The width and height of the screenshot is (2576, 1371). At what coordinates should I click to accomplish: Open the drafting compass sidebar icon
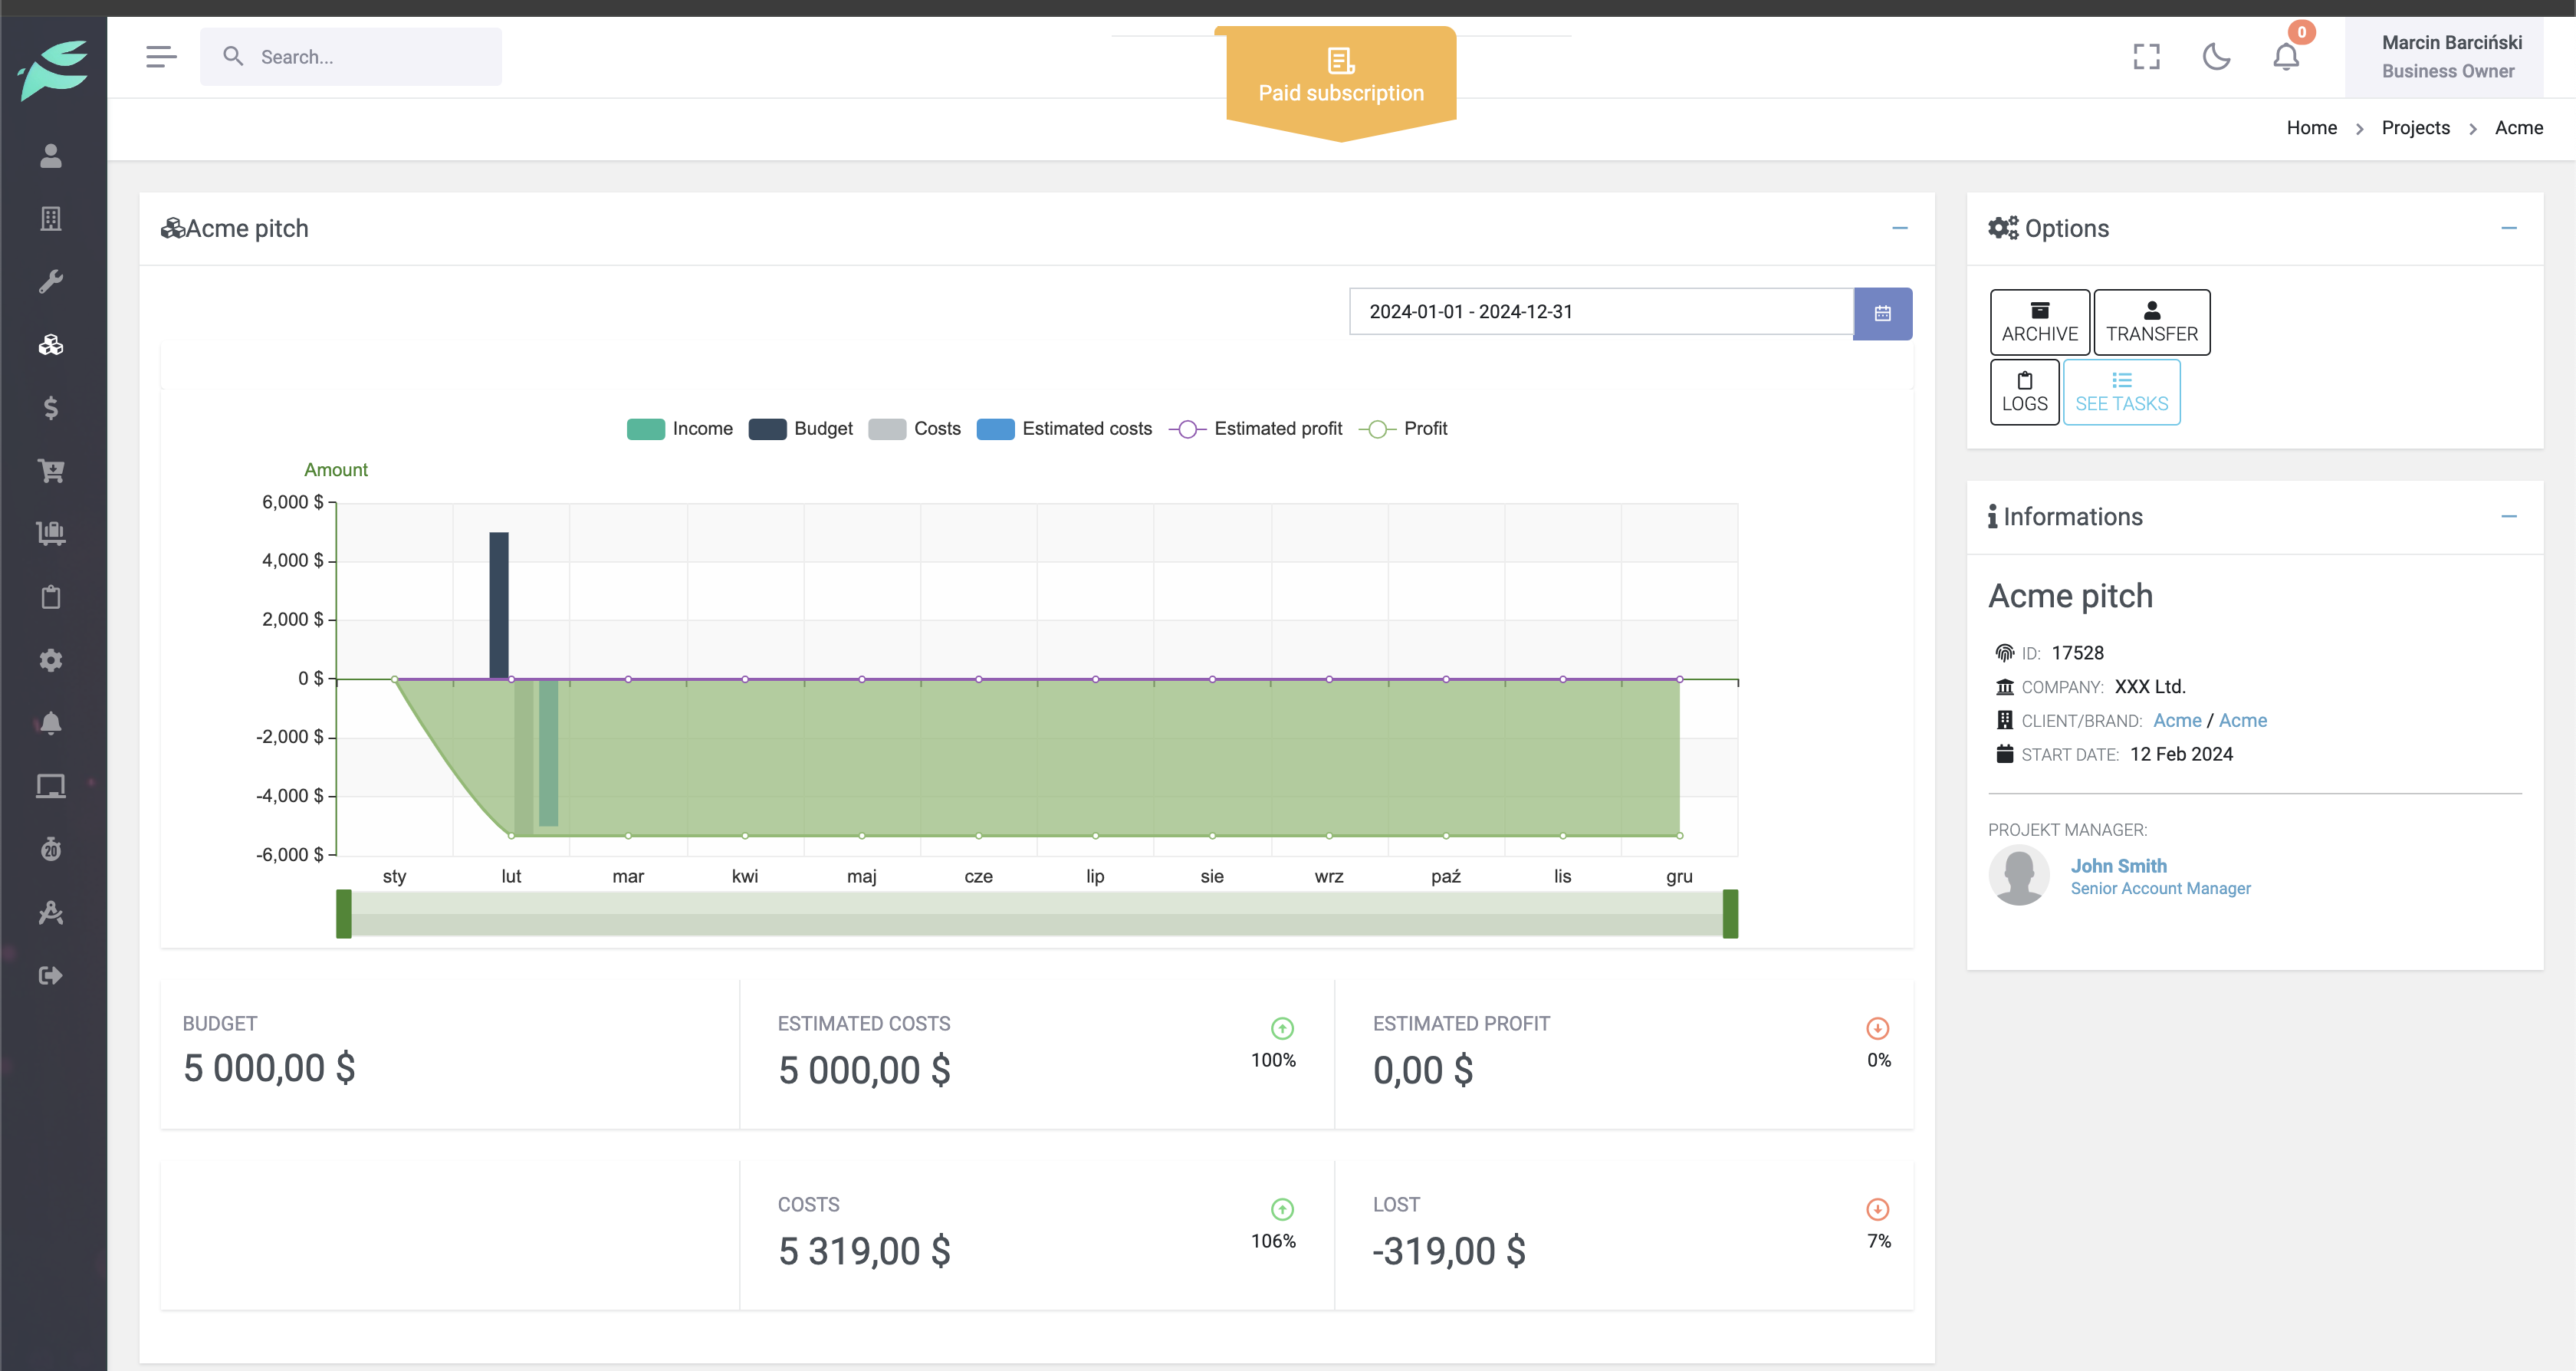point(51,912)
